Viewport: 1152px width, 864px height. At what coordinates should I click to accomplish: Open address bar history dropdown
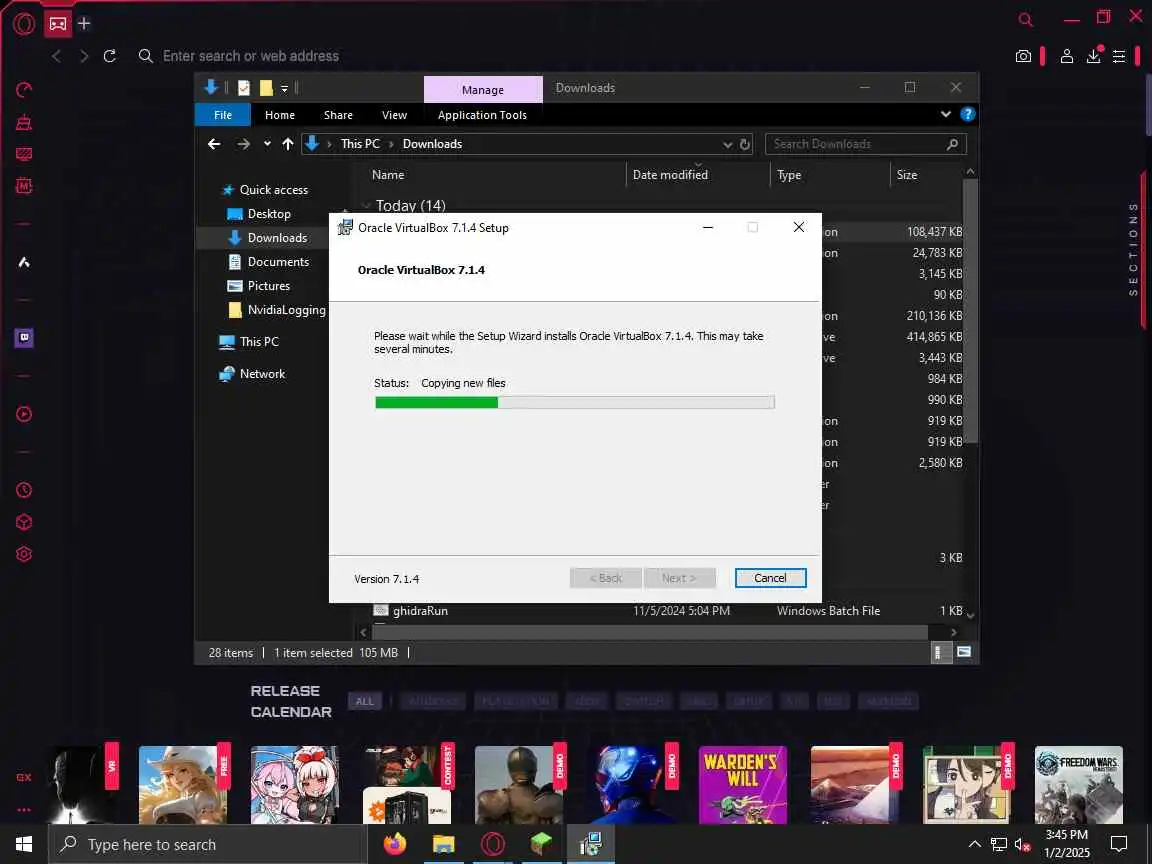pyautogui.click(x=727, y=145)
